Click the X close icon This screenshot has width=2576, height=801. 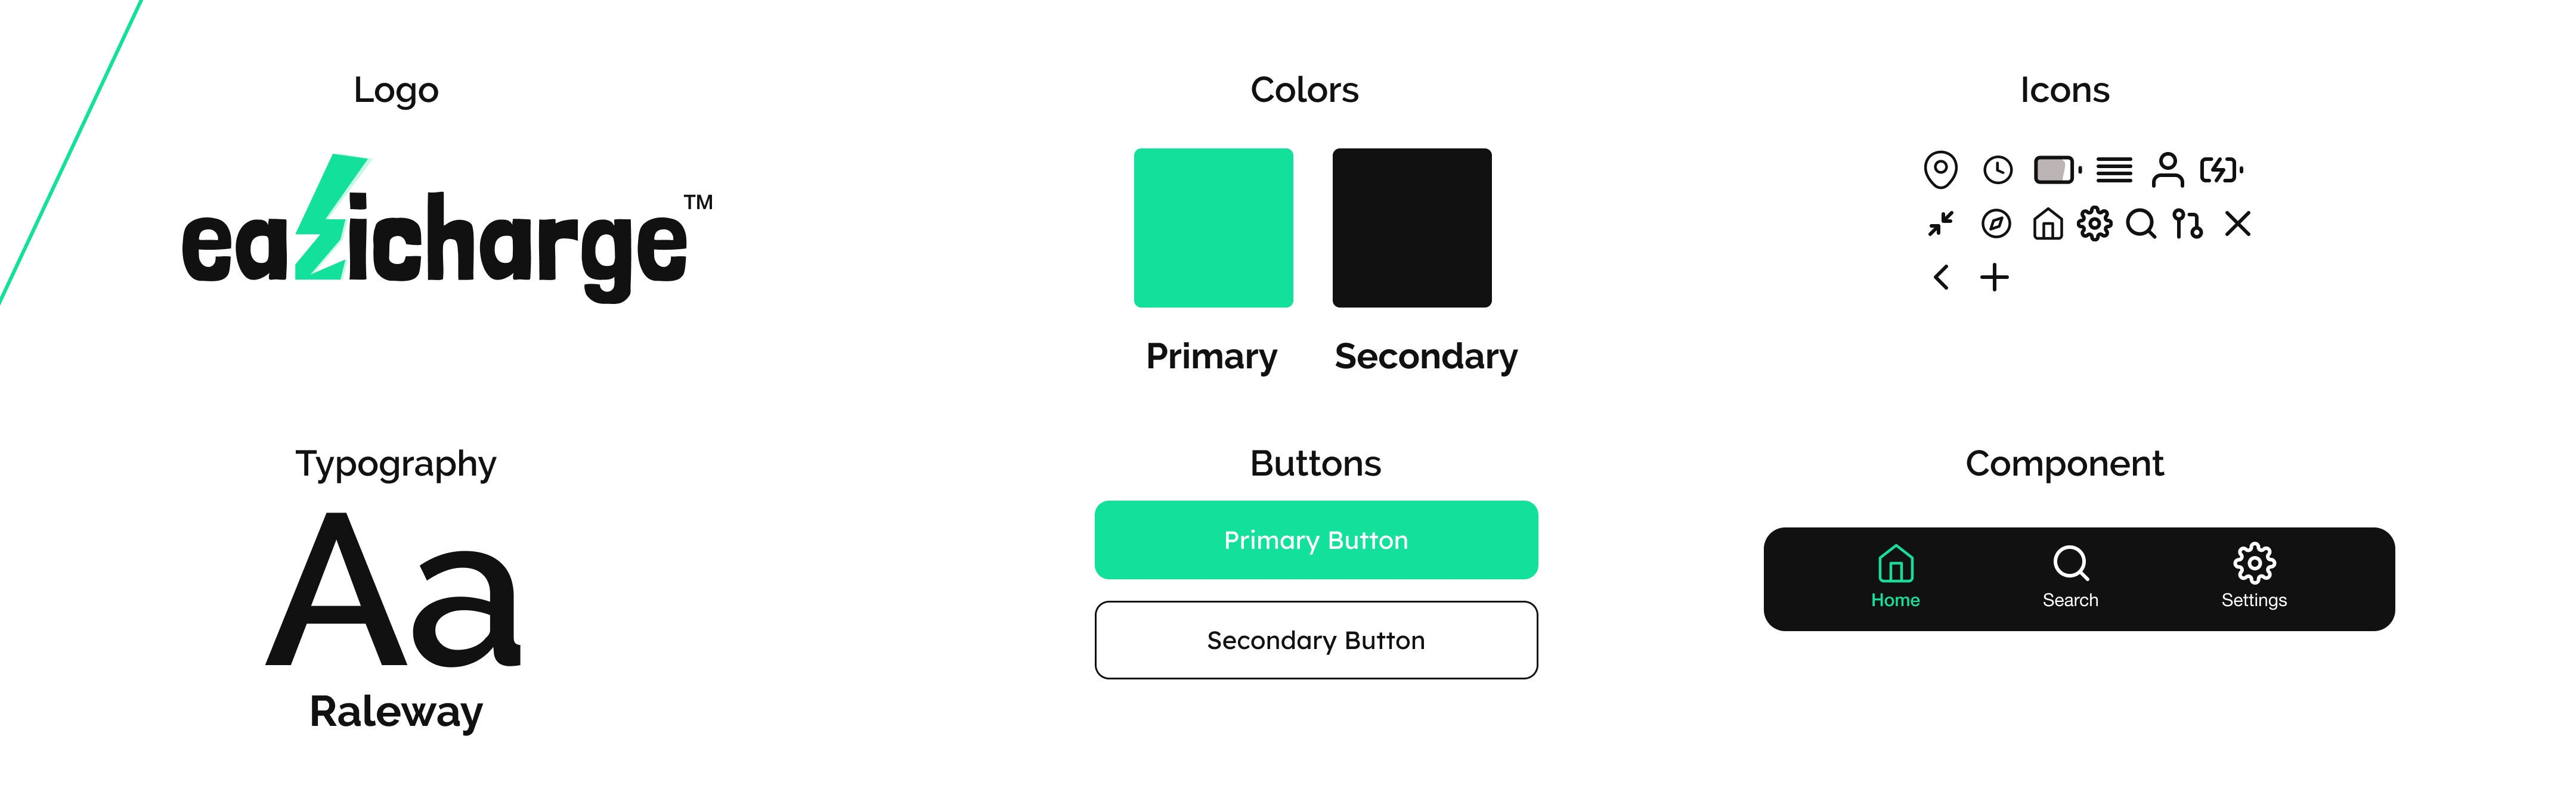click(2238, 224)
